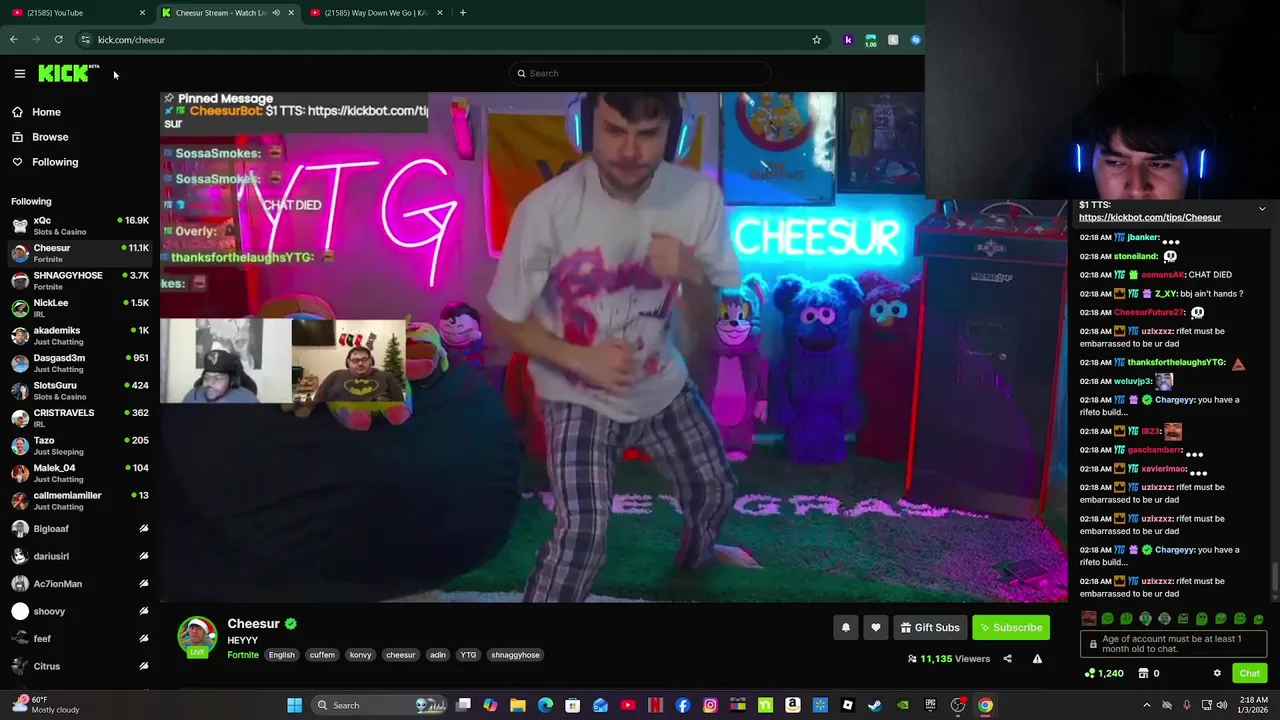The width and height of the screenshot is (1280, 720).
Task: Select the English tag
Action: click(x=281, y=655)
